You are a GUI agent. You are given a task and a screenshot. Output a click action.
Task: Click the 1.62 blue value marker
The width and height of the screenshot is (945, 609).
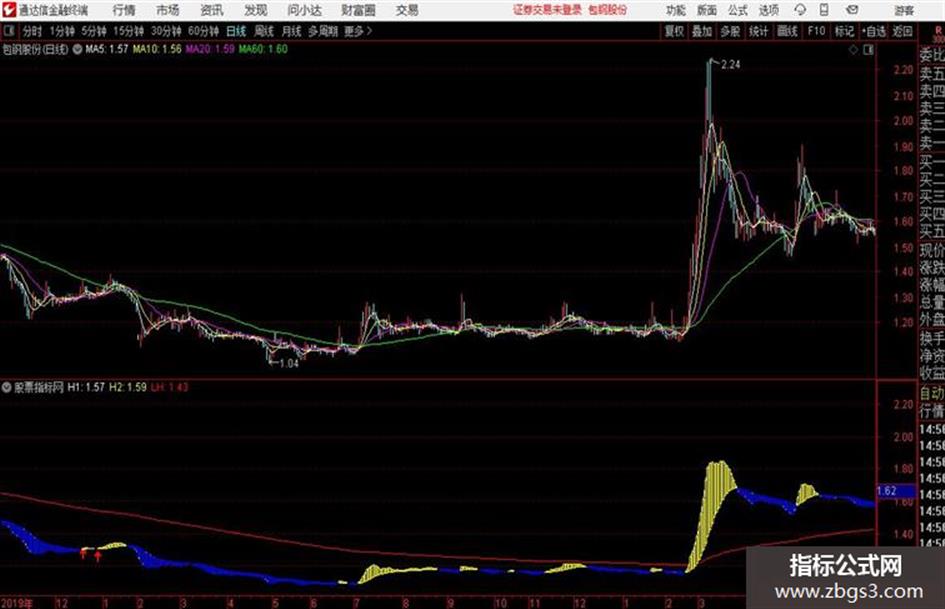[895, 491]
